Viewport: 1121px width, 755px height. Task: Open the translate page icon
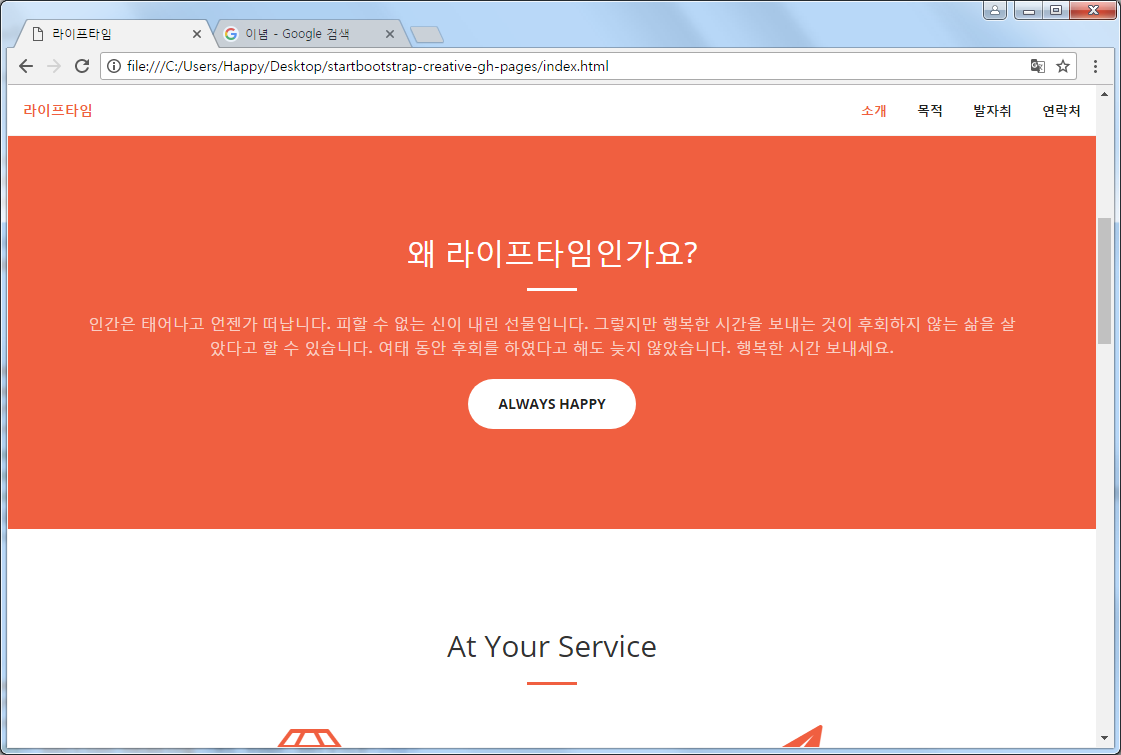click(1037, 66)
